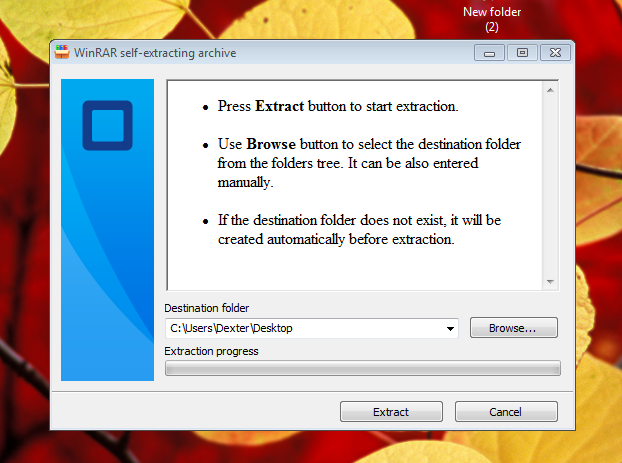Select the New folder (2) desktop item
The width and height of the screenshot is (622, 463).
point(492,19)
